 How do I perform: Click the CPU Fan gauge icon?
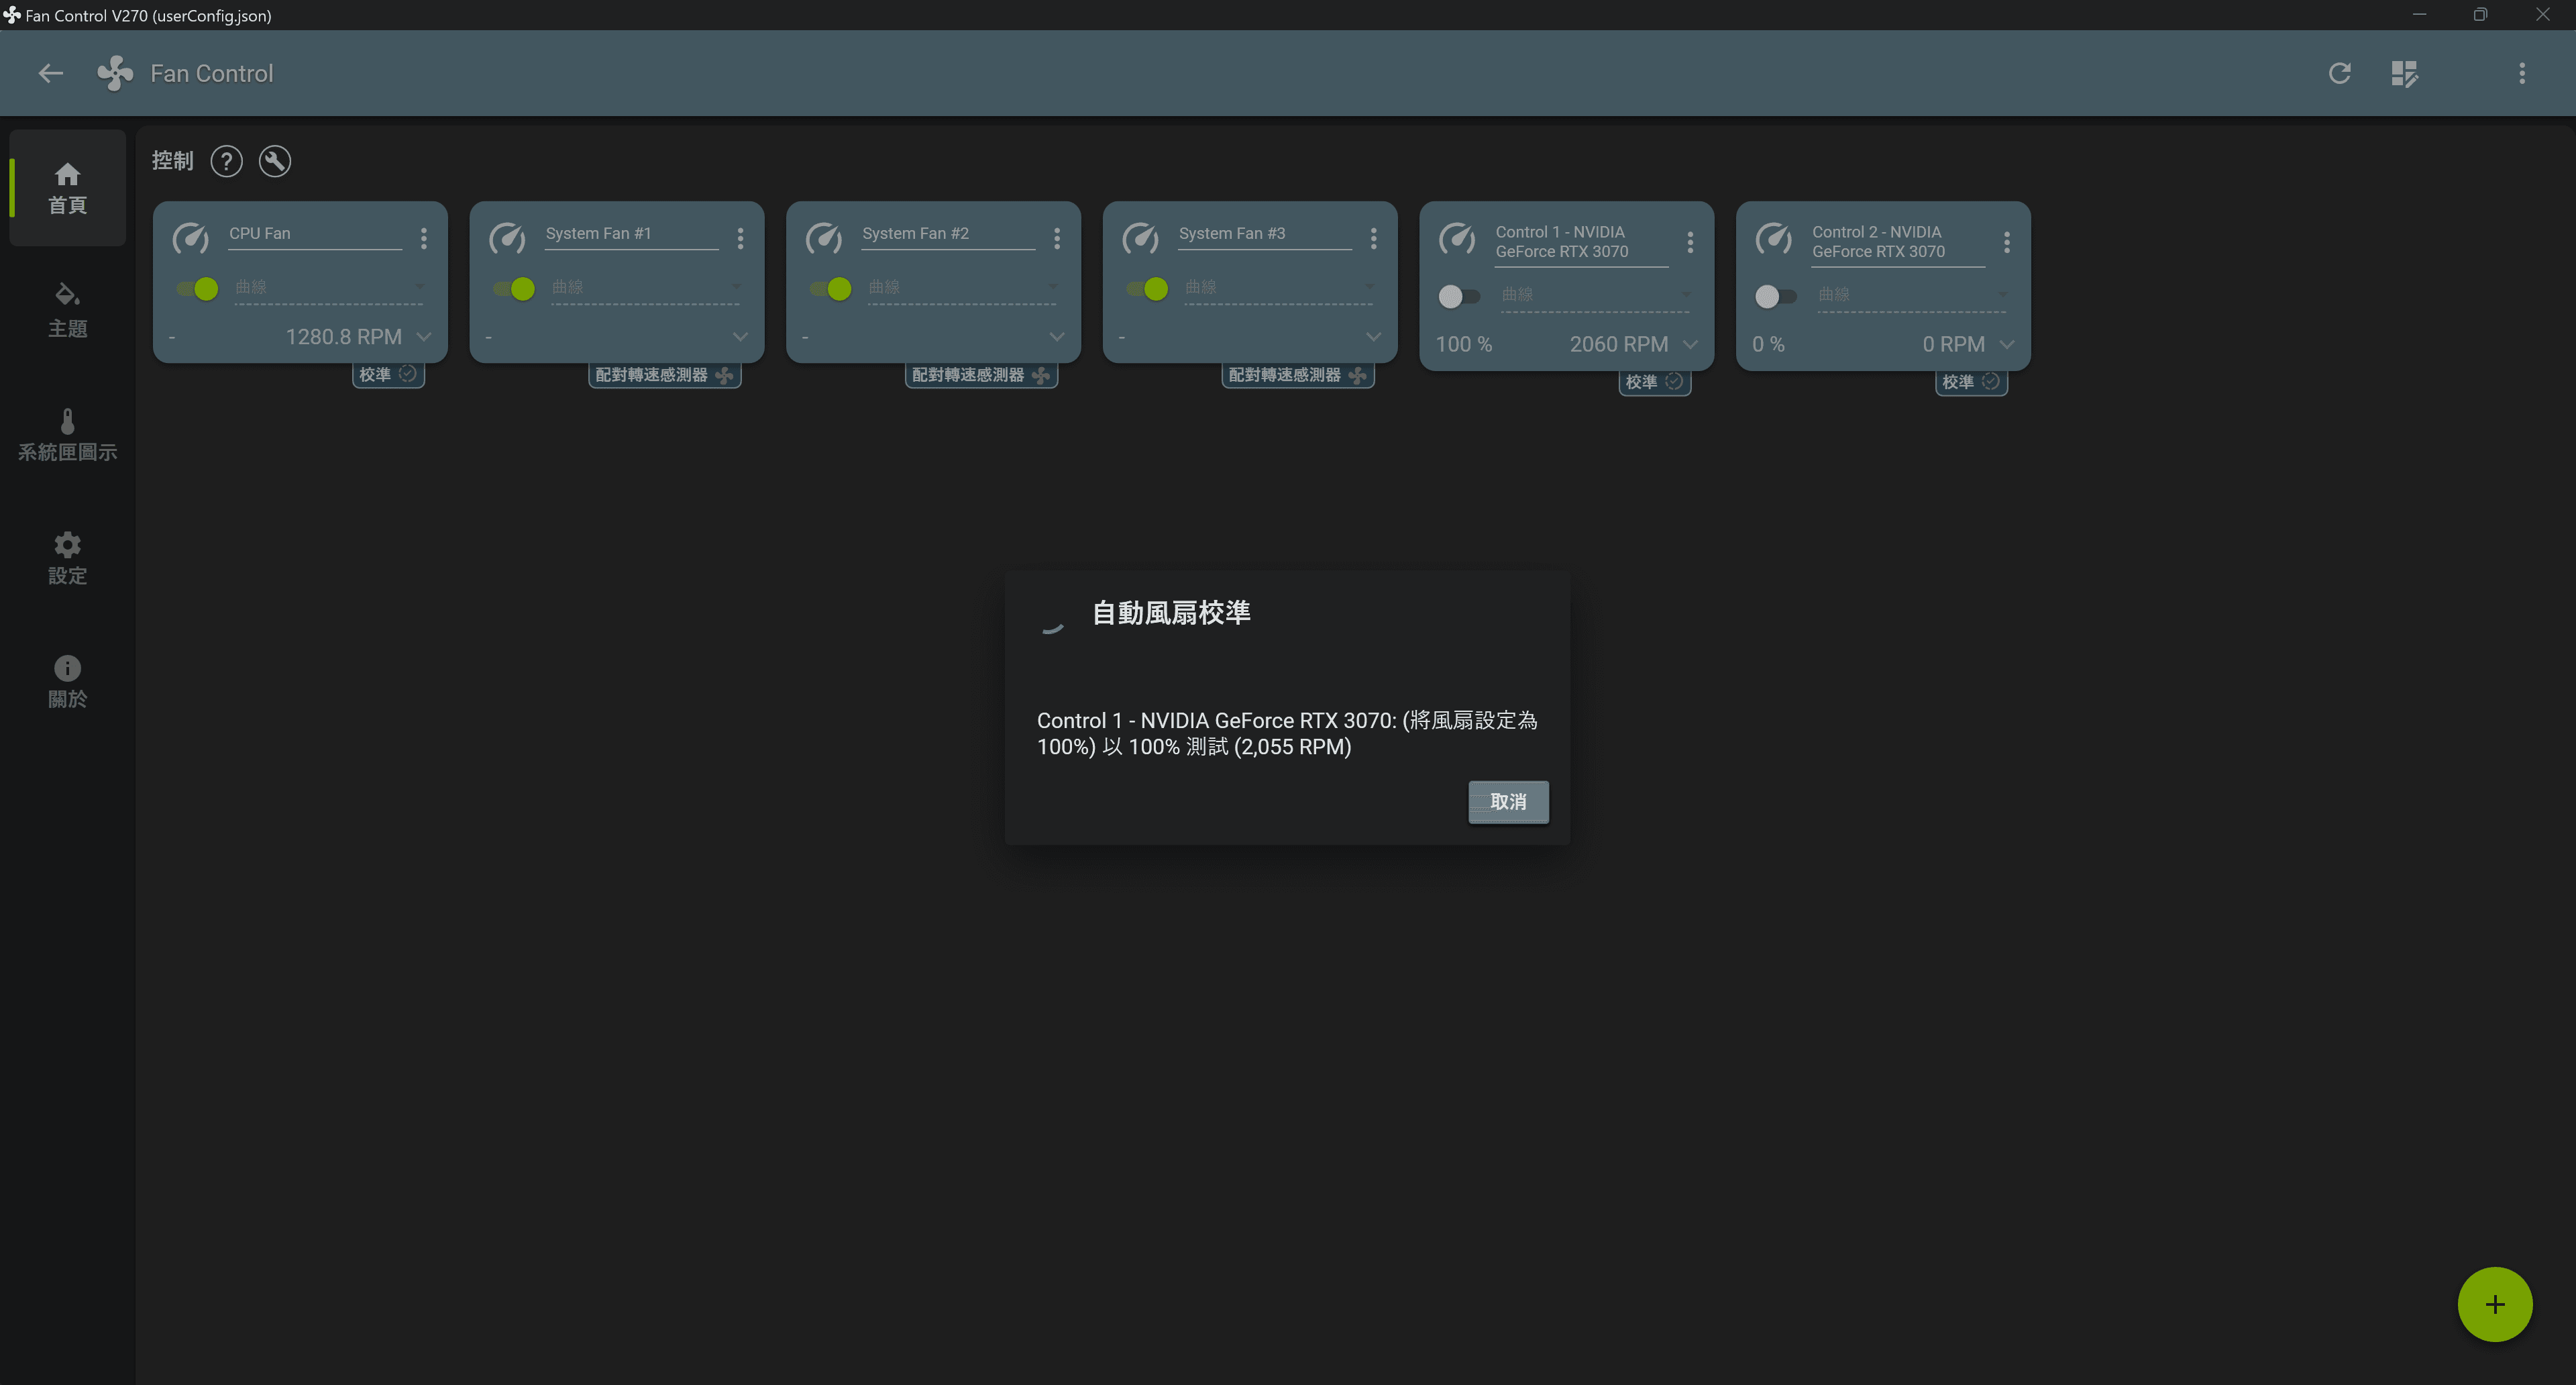(x=190, y=238)
